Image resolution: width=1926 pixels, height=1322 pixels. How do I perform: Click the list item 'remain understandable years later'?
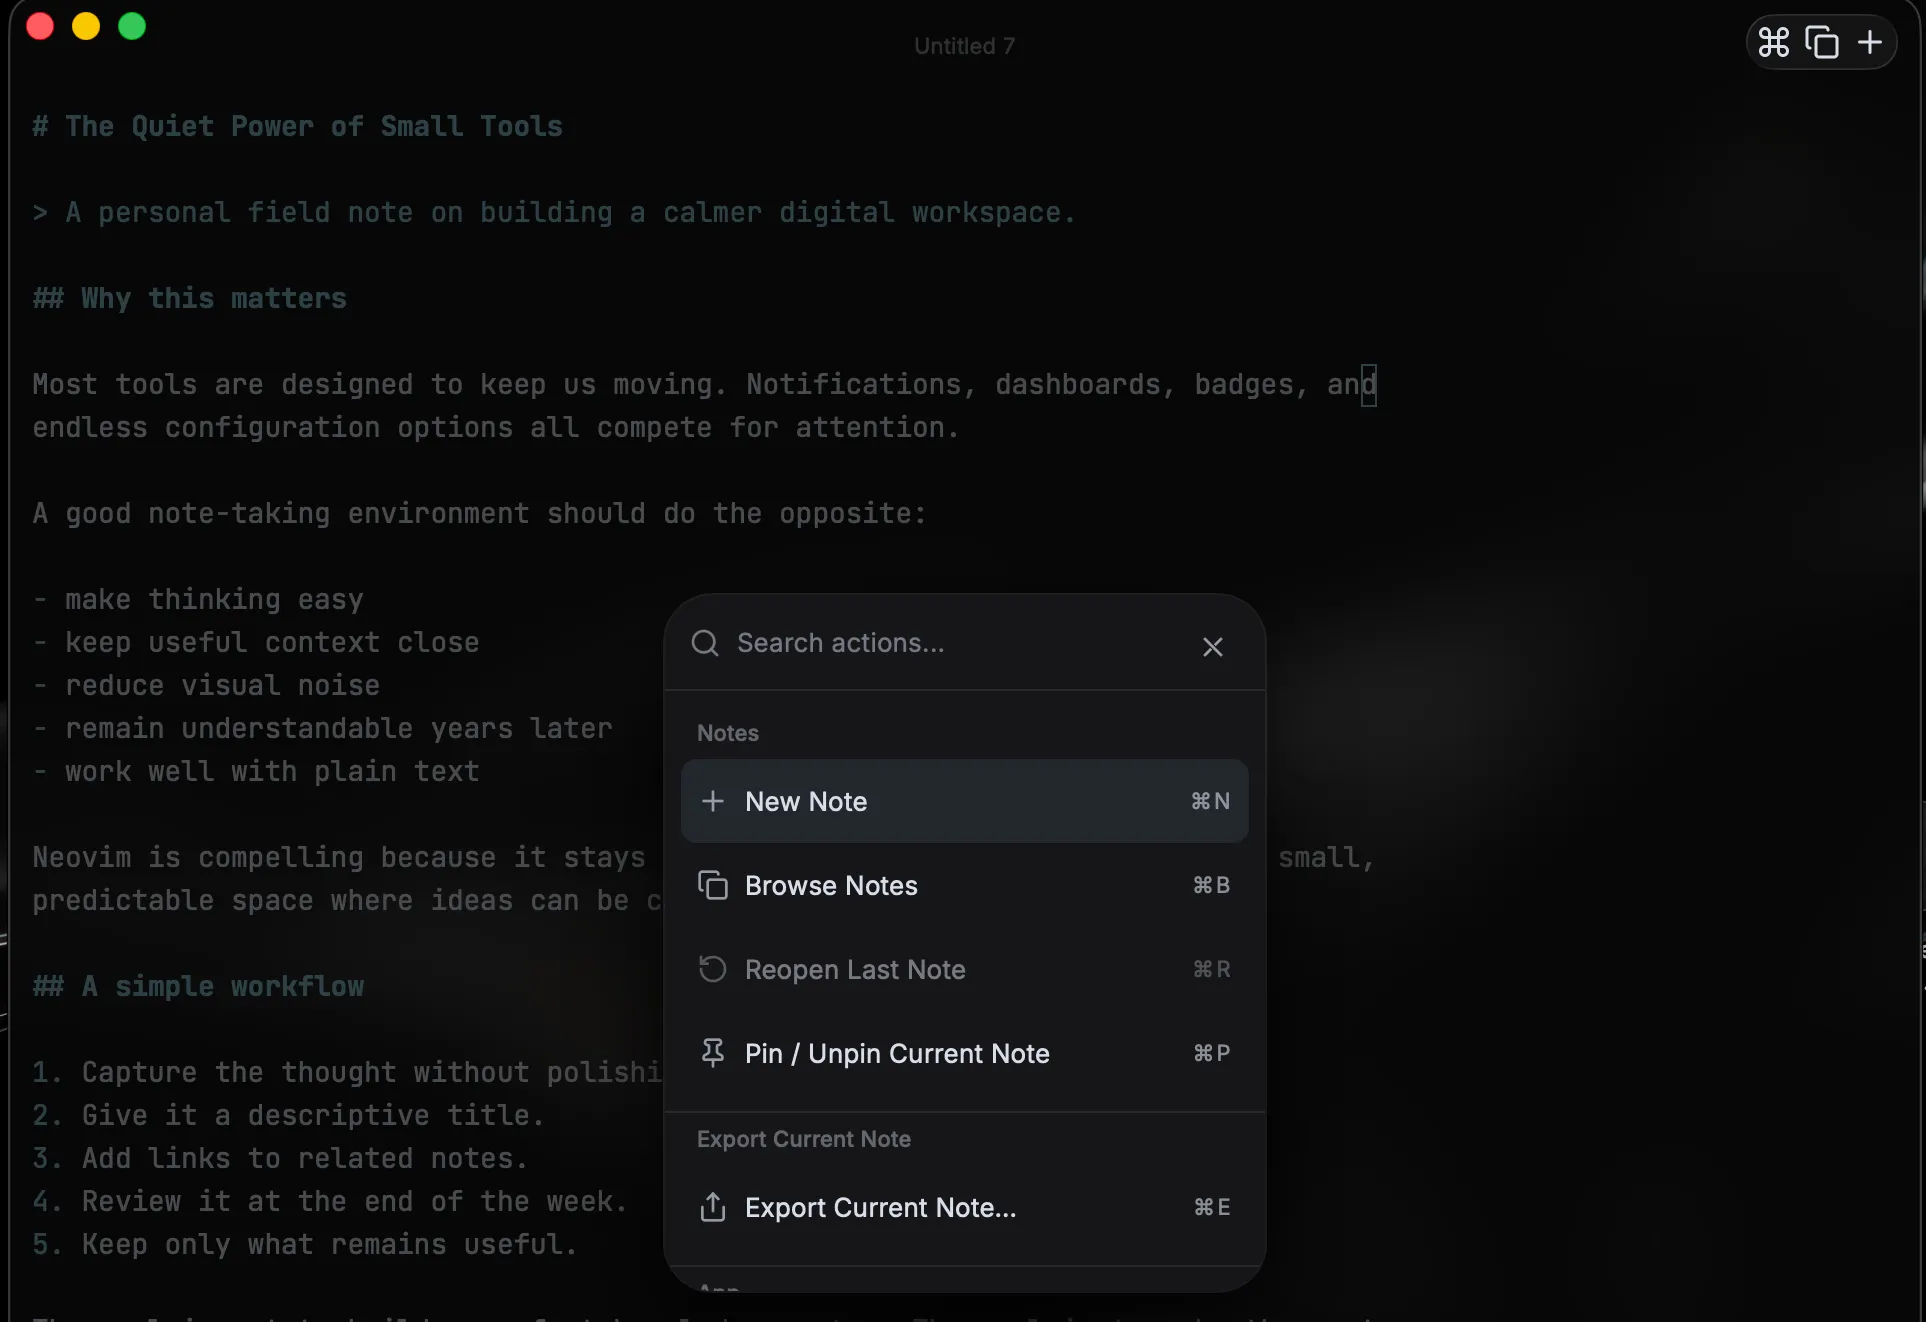tap(322, 728)
